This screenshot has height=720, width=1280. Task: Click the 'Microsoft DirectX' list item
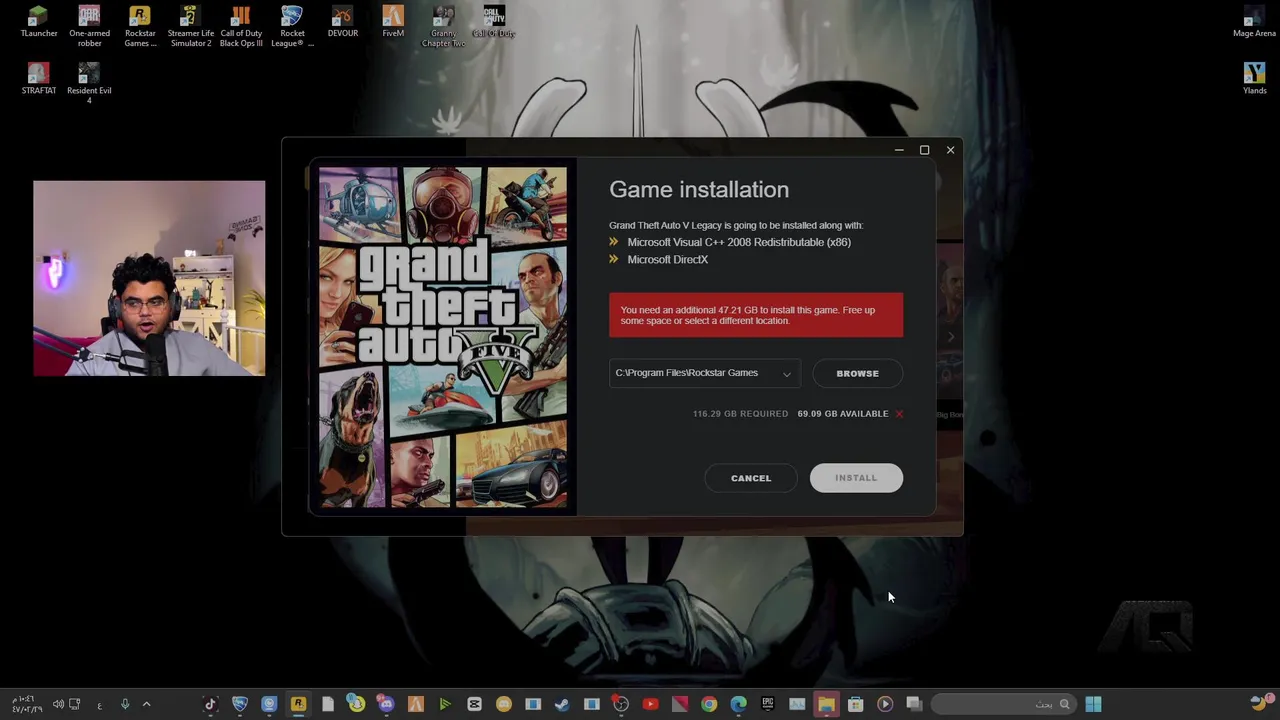[x=667, y=260]
